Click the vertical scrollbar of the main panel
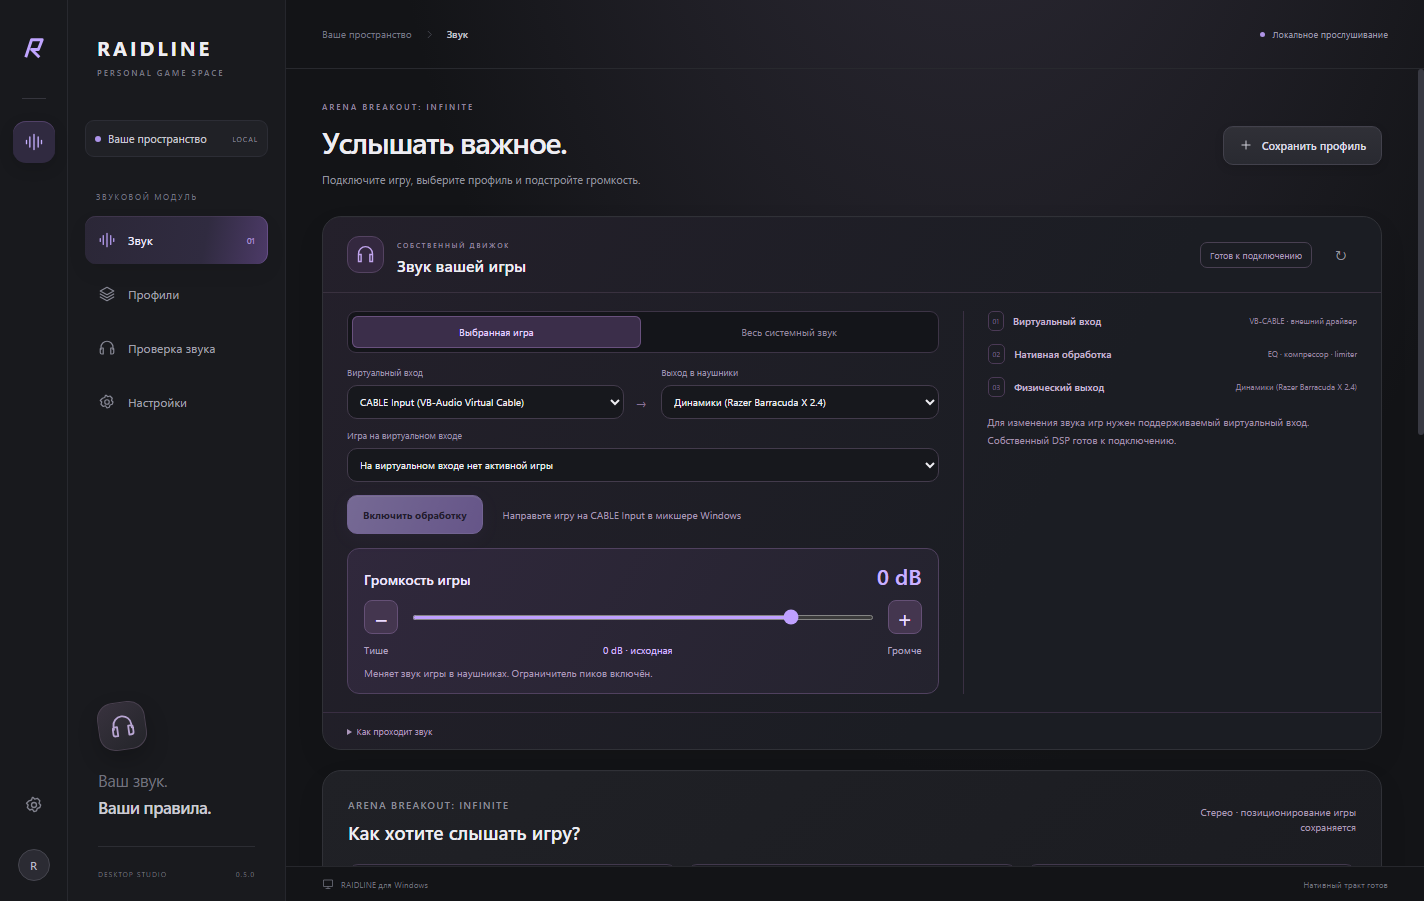Image resolution: width=1424 pixels, height=901 pixels. [1420, 252]
